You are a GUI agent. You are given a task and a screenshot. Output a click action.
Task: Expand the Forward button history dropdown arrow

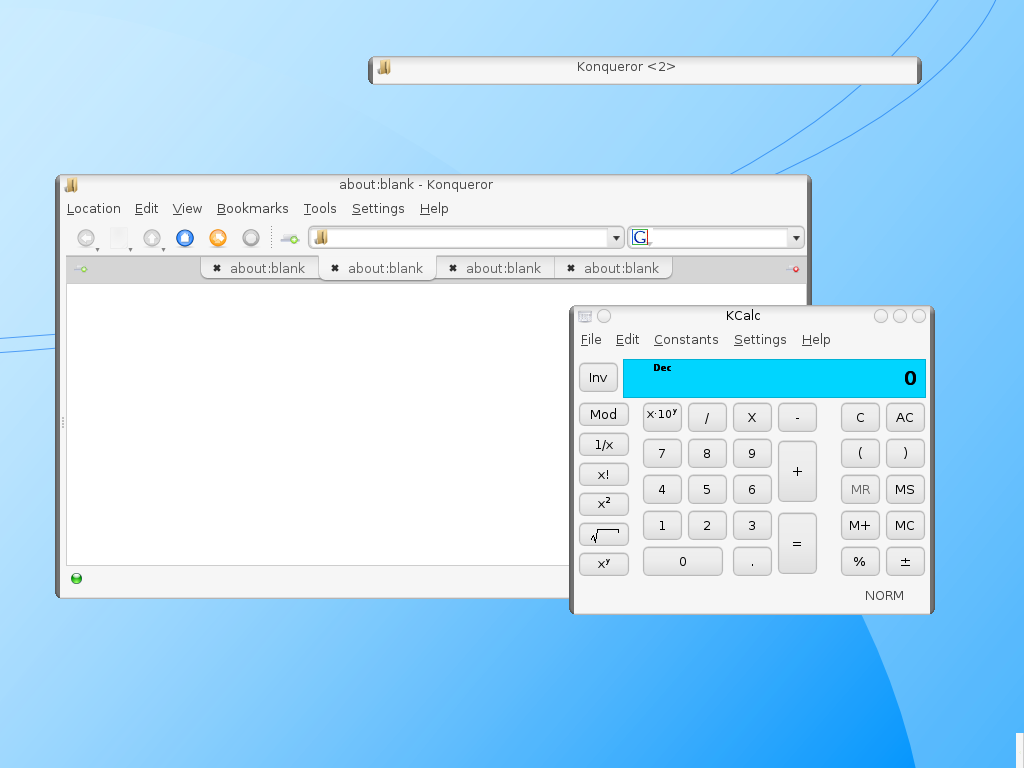131,249
